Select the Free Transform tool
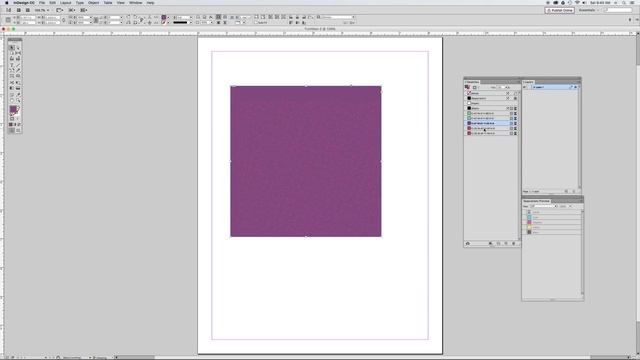The width and height of the screenshot is (640, 360). click(18, 82)
